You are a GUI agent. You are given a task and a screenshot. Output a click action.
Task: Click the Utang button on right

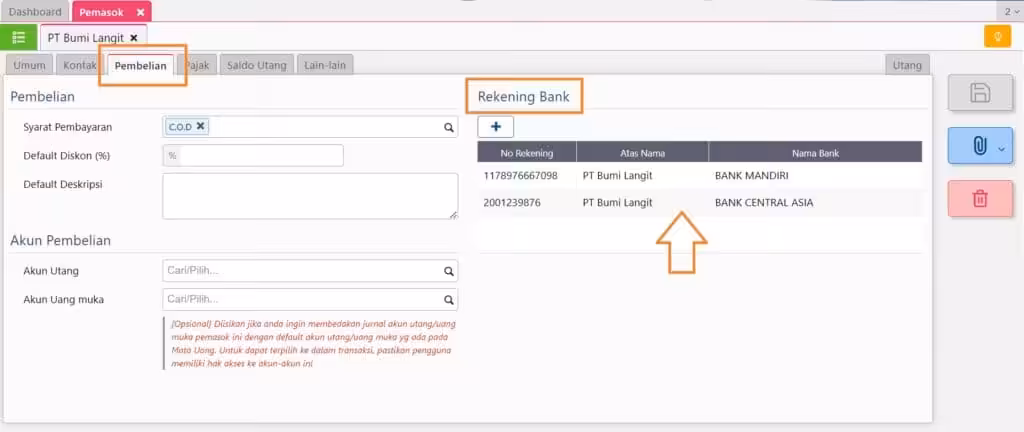pos(907,65)
